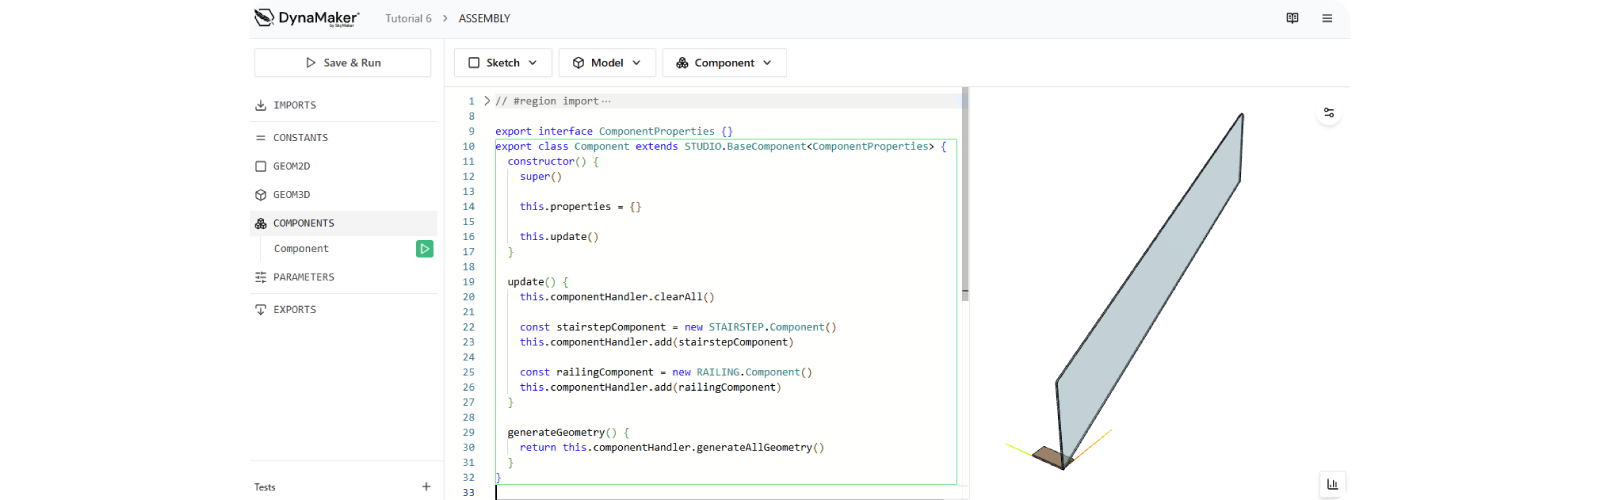1600x500 pixels.
Task: Expand the Sketch dropdown
Action: (503, 63)
